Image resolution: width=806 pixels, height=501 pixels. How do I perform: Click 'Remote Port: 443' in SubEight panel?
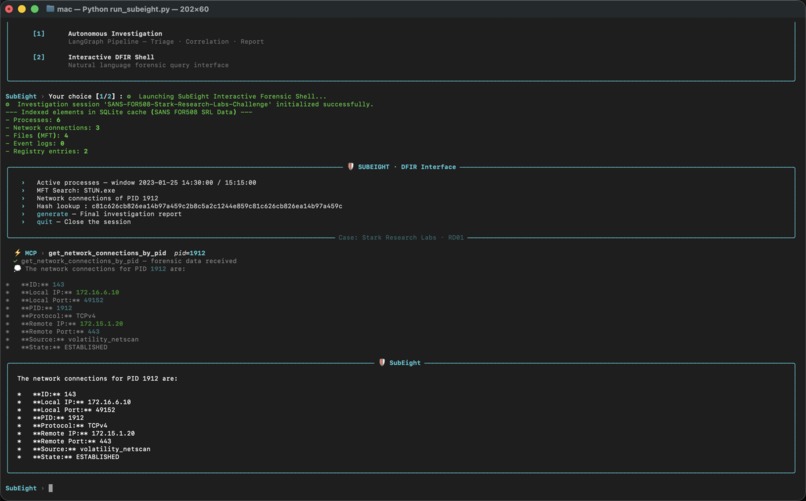coord(72,441)
